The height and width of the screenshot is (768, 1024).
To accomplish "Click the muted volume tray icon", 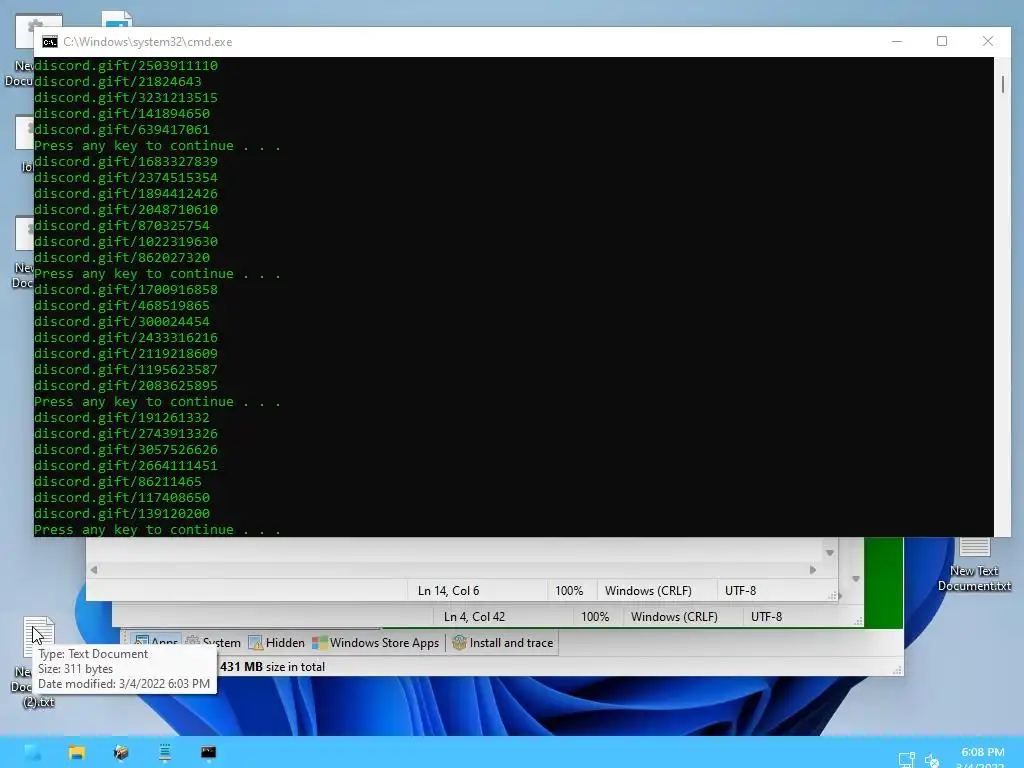I will 931,760.
